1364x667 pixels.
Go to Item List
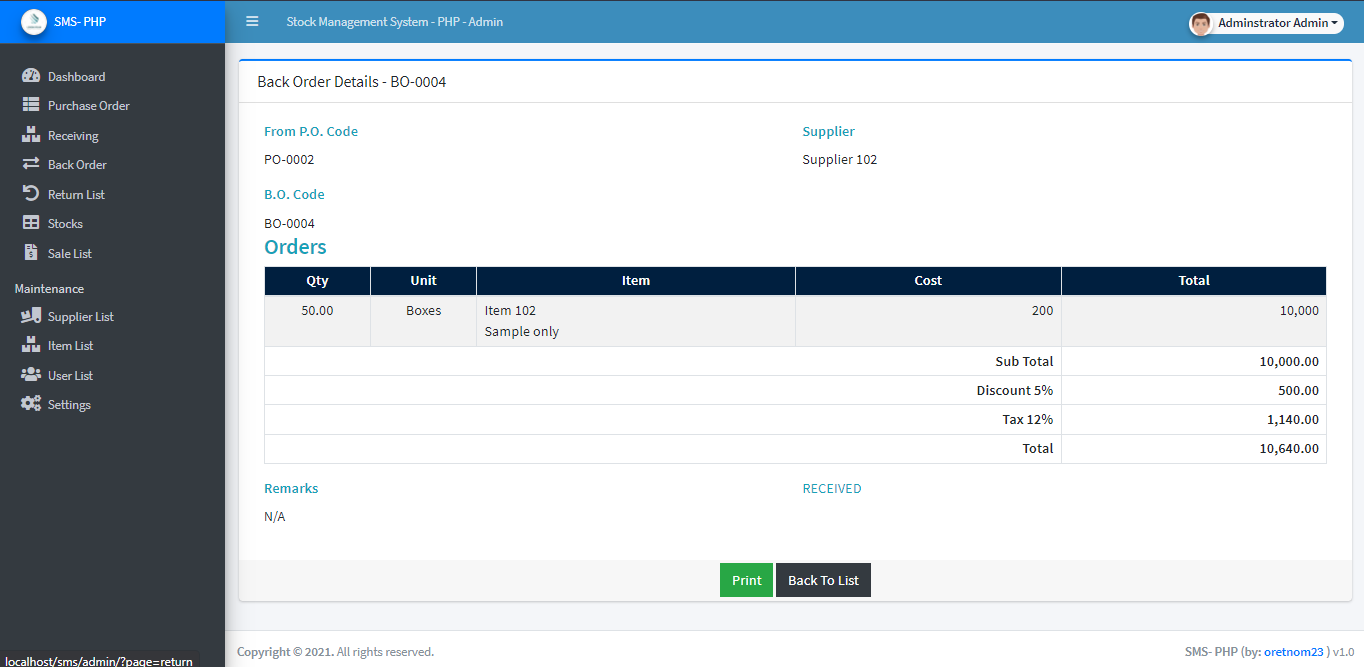[112, 345]
